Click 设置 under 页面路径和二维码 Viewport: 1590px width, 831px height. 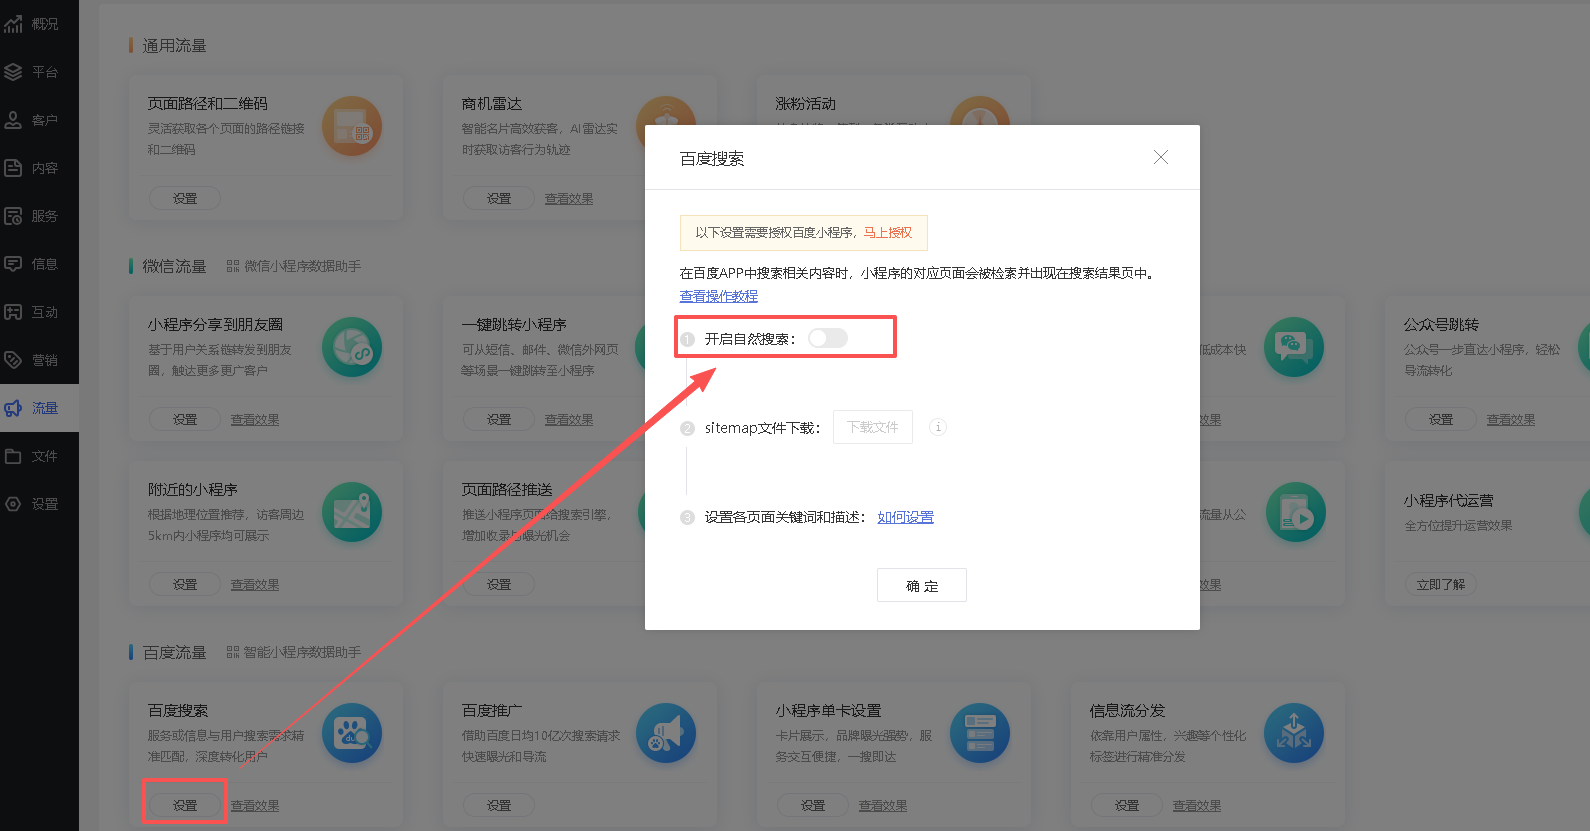185,198
